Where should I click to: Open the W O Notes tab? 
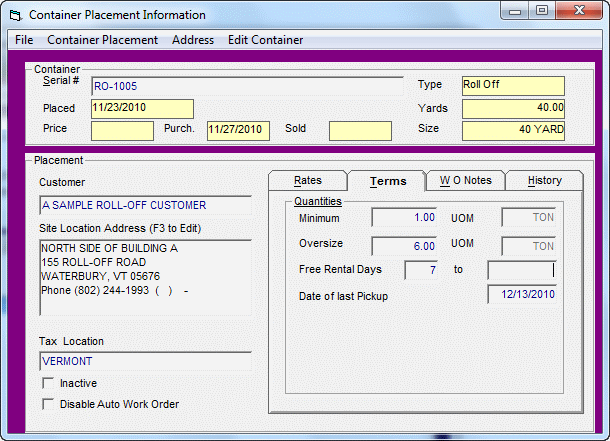pyautogui.click(x=466, y=180)
